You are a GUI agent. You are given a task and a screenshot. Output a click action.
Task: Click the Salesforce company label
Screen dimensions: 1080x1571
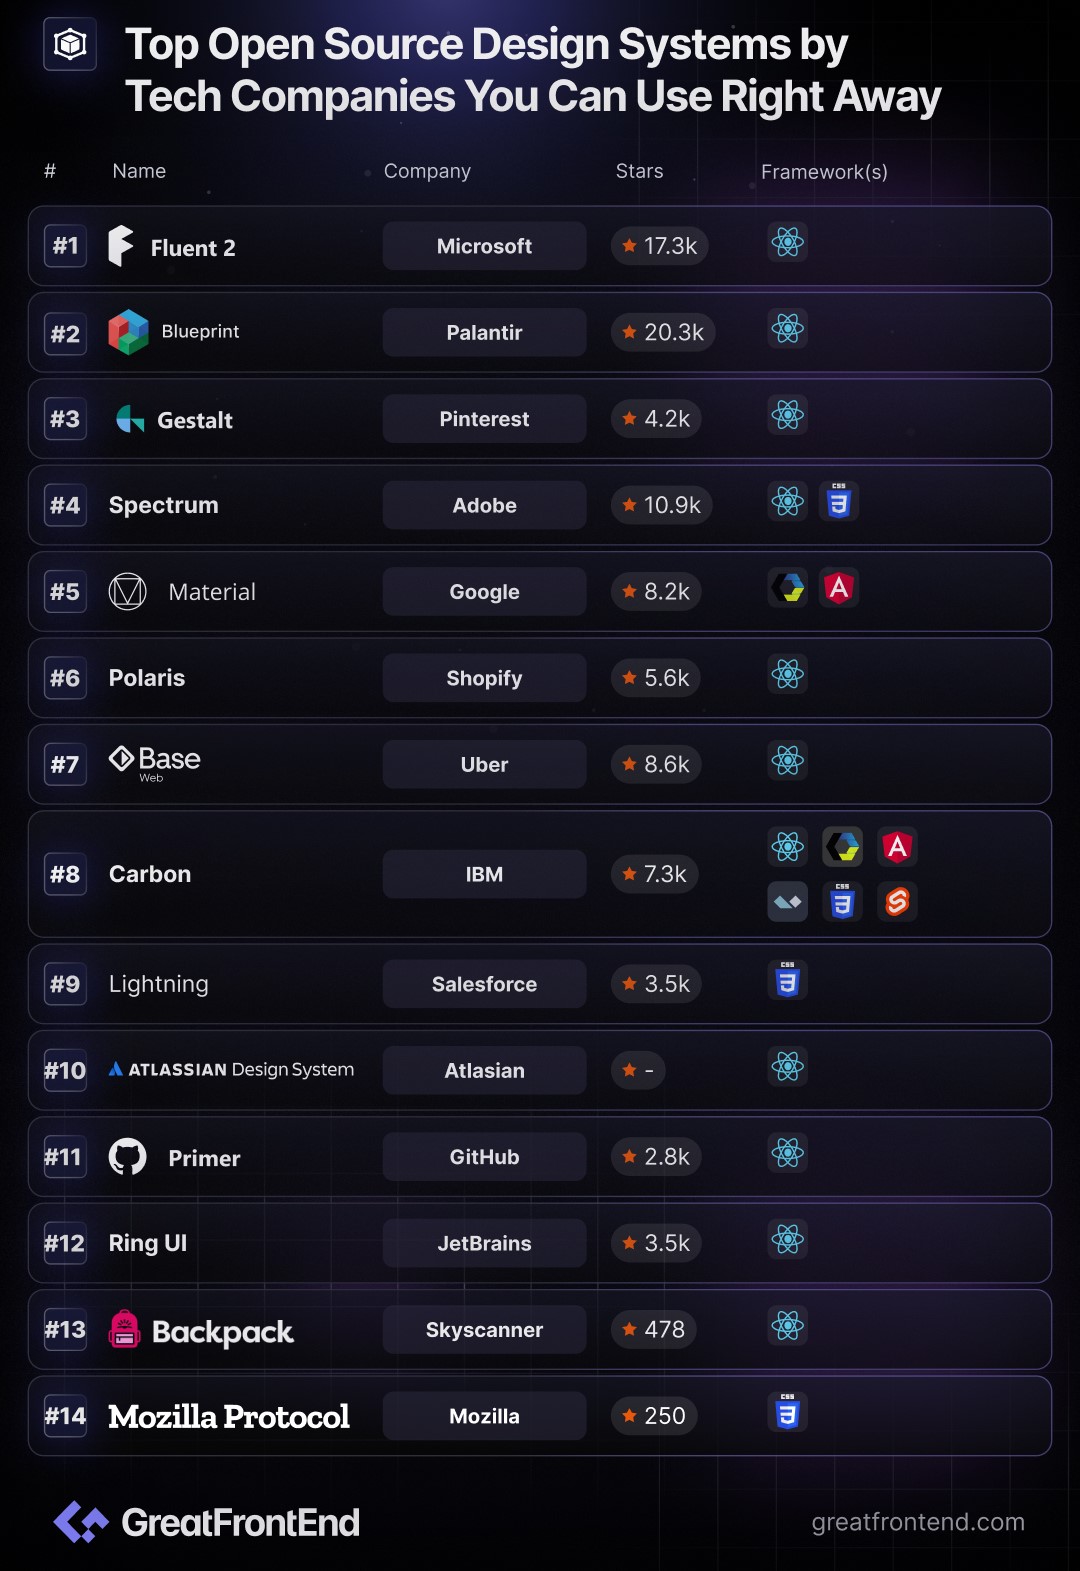(x=484, y=984)
